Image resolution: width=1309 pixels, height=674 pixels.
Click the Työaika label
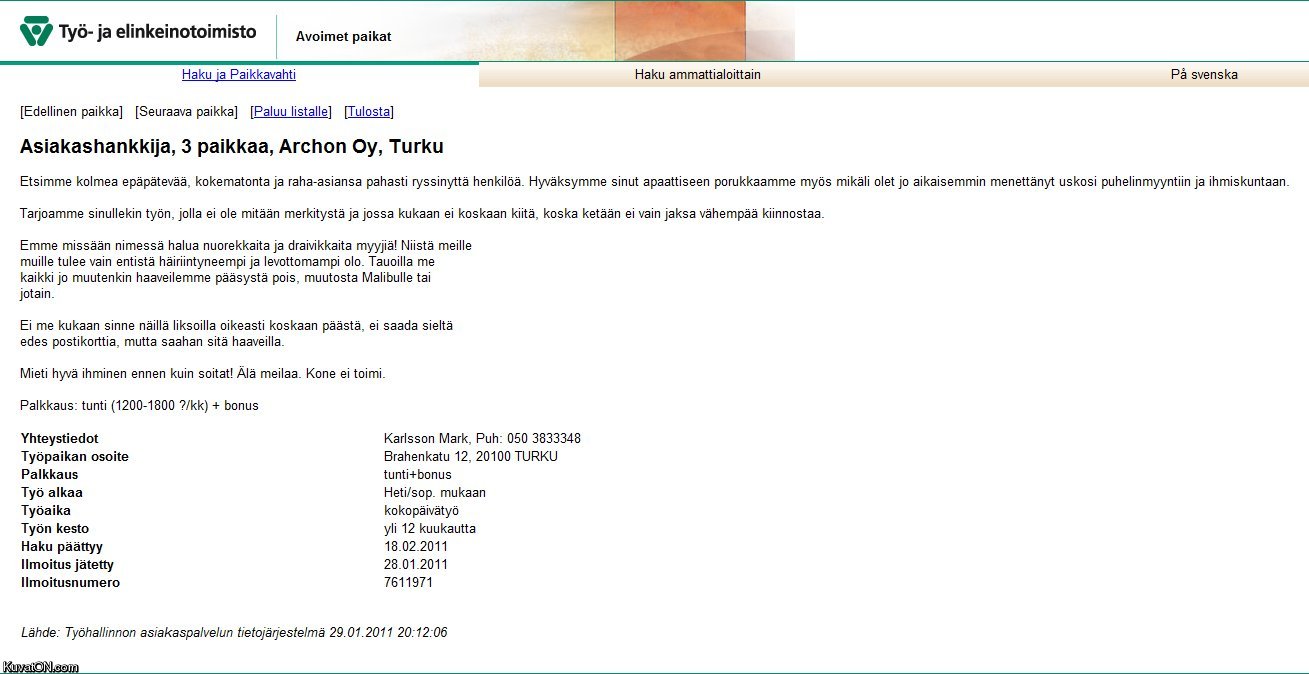click(46, 511)
